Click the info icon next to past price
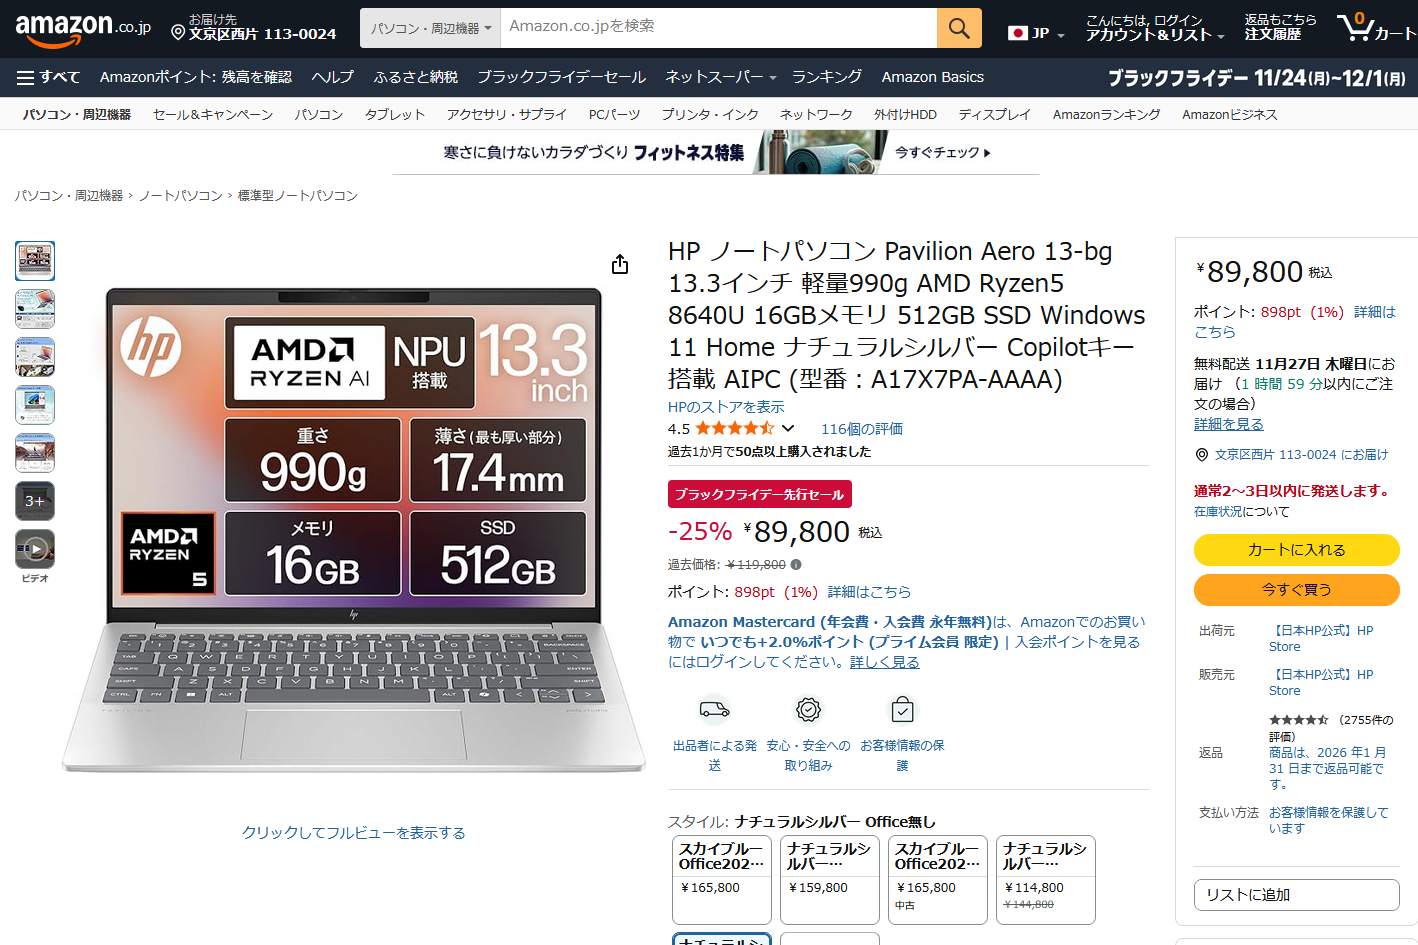 [796, 564]
